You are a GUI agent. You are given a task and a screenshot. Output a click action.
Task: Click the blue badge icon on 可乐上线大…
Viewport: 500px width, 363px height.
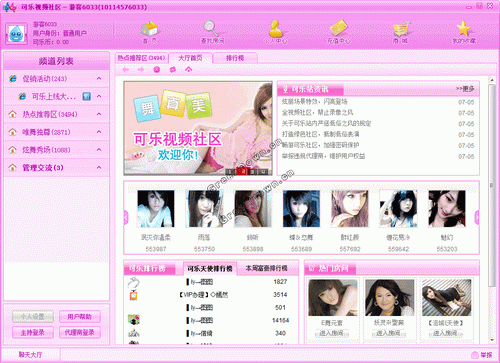click(86, 96)
